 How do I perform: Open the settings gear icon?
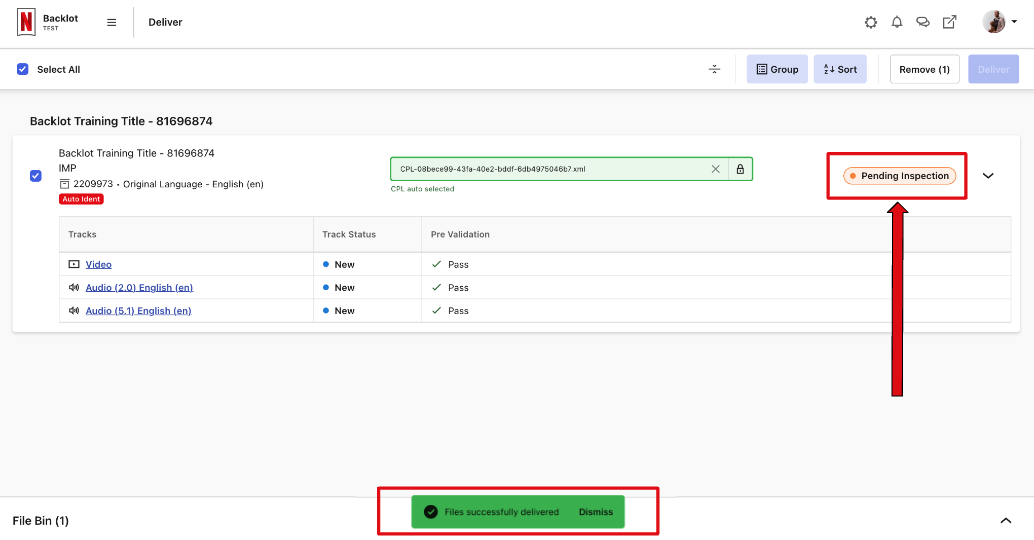[x=871, y=22]
